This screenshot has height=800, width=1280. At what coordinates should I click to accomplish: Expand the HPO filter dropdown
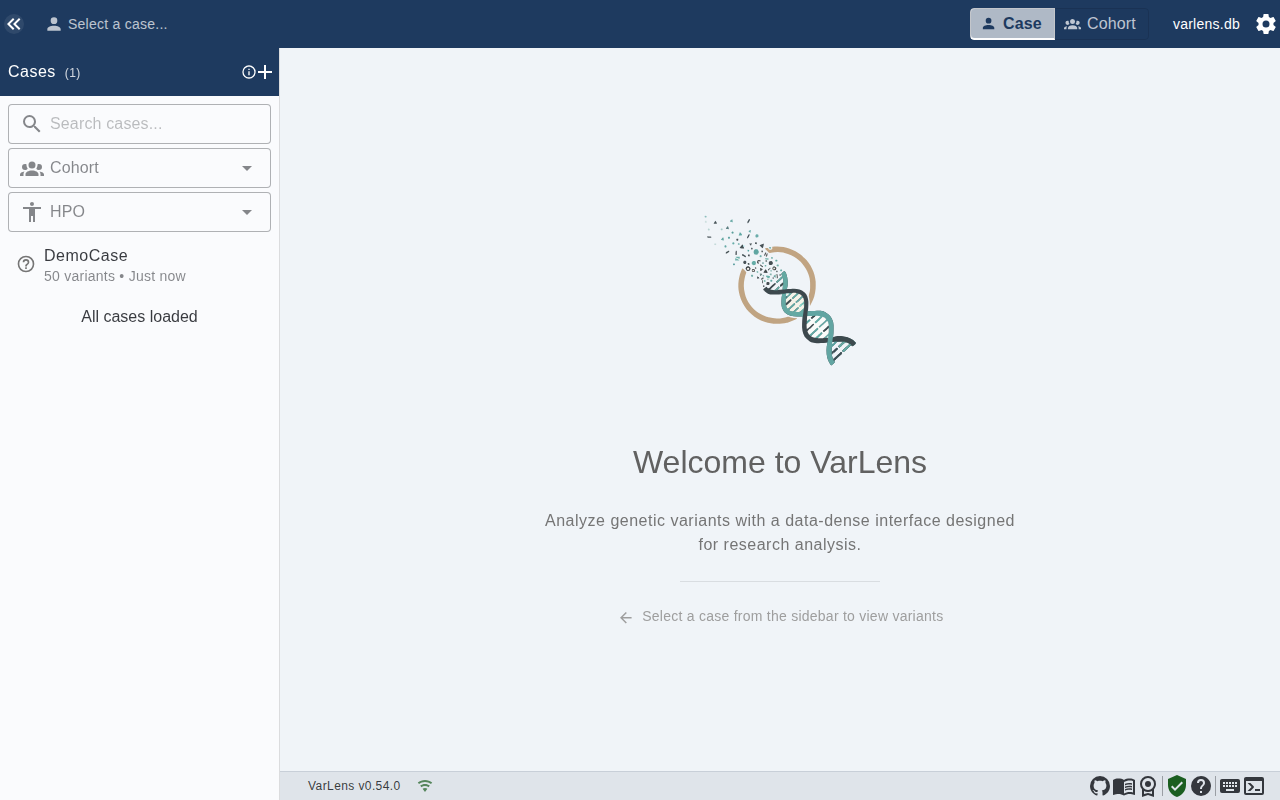(x=139, y=212)
